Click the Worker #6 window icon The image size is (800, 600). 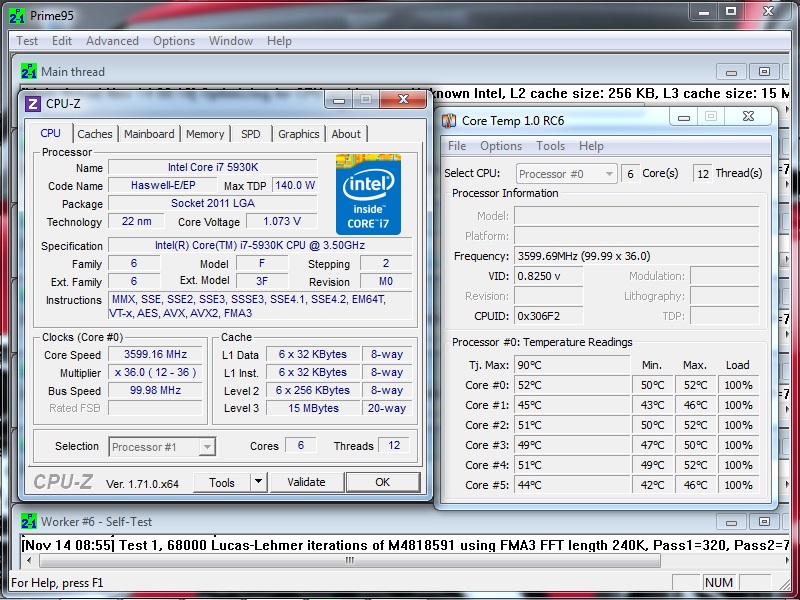[29, 521]
